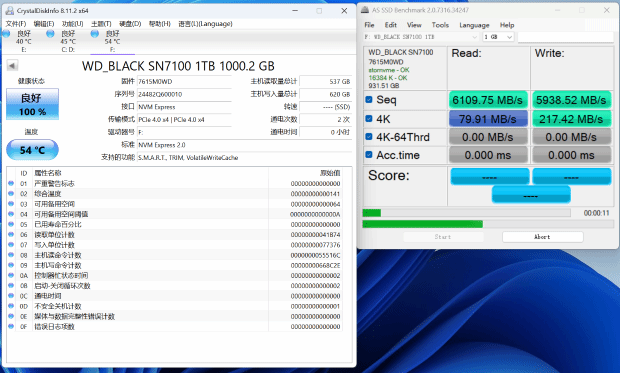Click the 54 °C temperature indicator
Image resolution: width=620 pixels, height=373 pixels.
point(32,150)
